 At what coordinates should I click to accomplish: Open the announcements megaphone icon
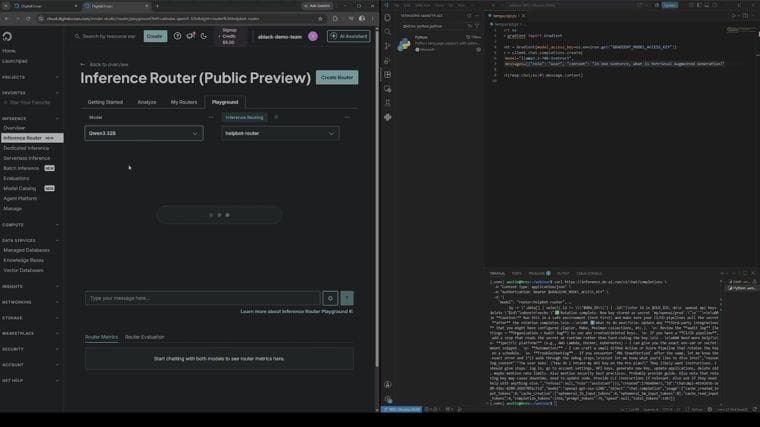[190, 36]
